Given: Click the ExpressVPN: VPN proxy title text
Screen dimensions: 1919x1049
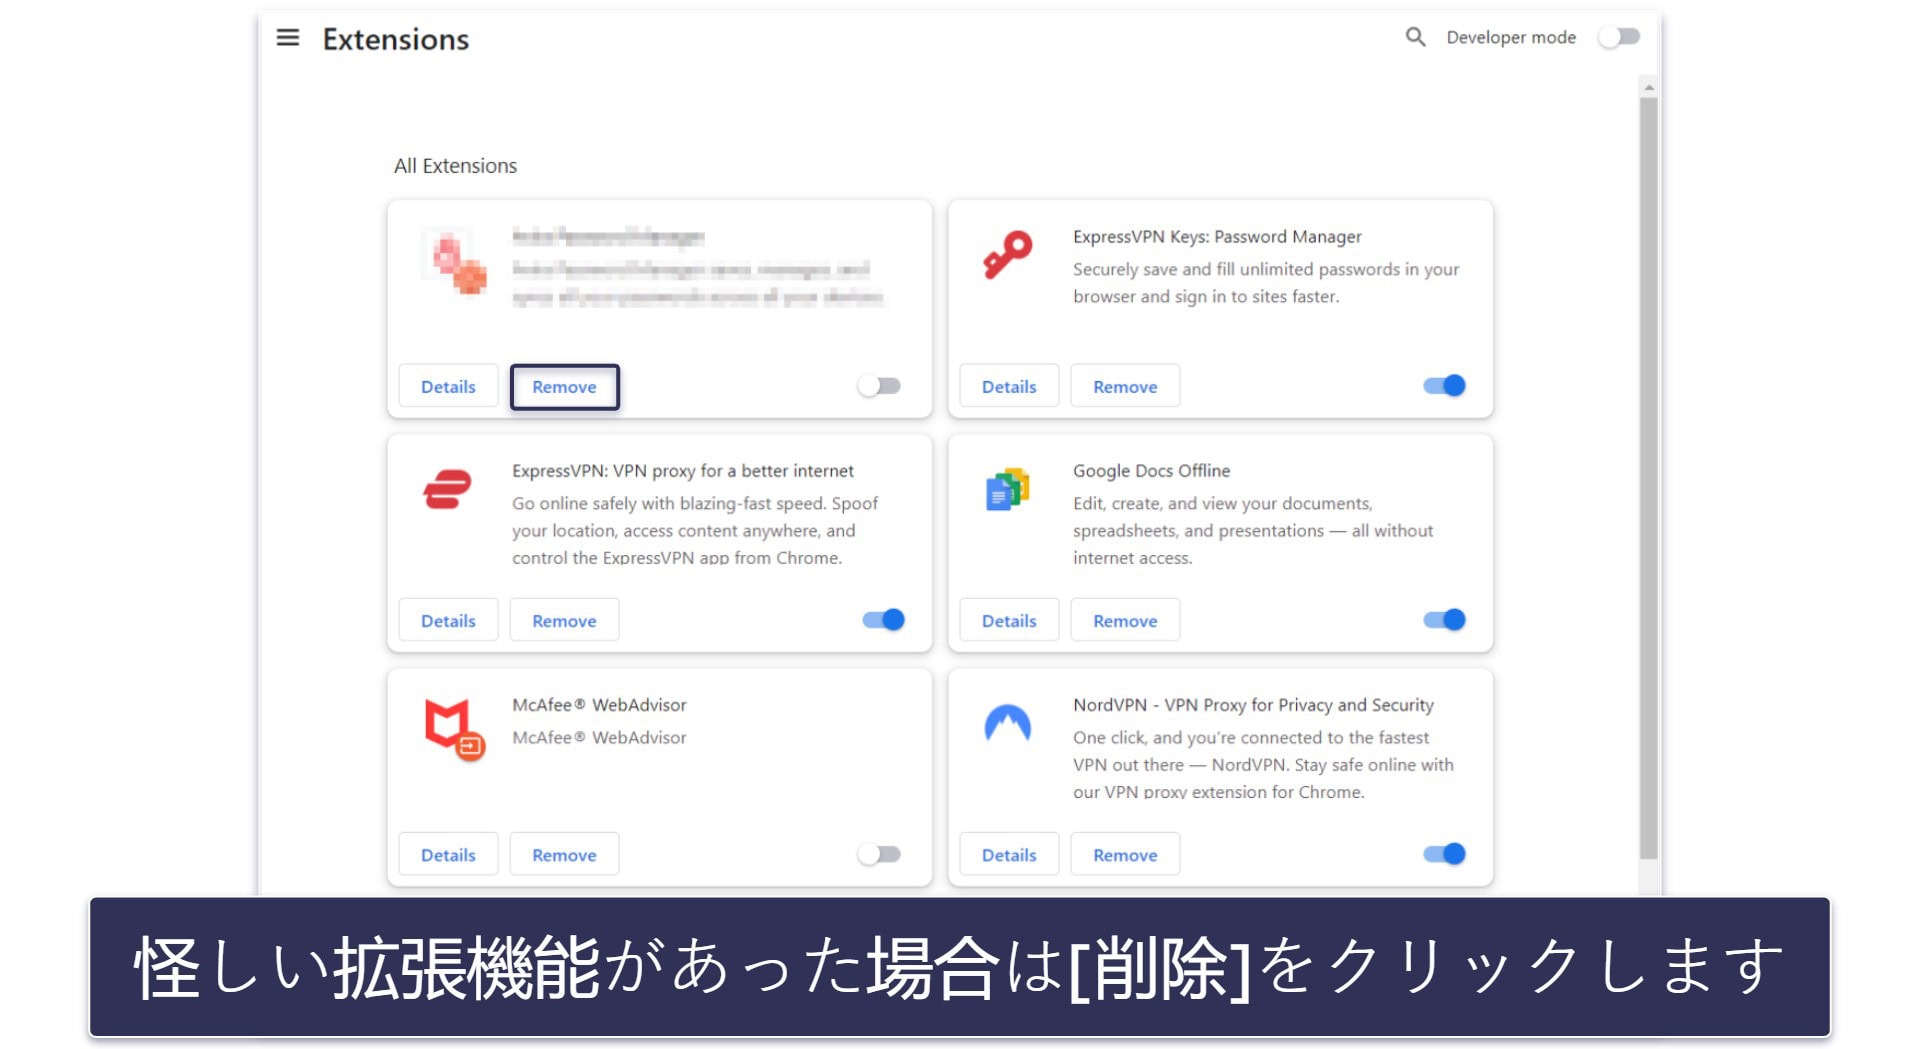Looking at the screenshot, I should [683, 471].
